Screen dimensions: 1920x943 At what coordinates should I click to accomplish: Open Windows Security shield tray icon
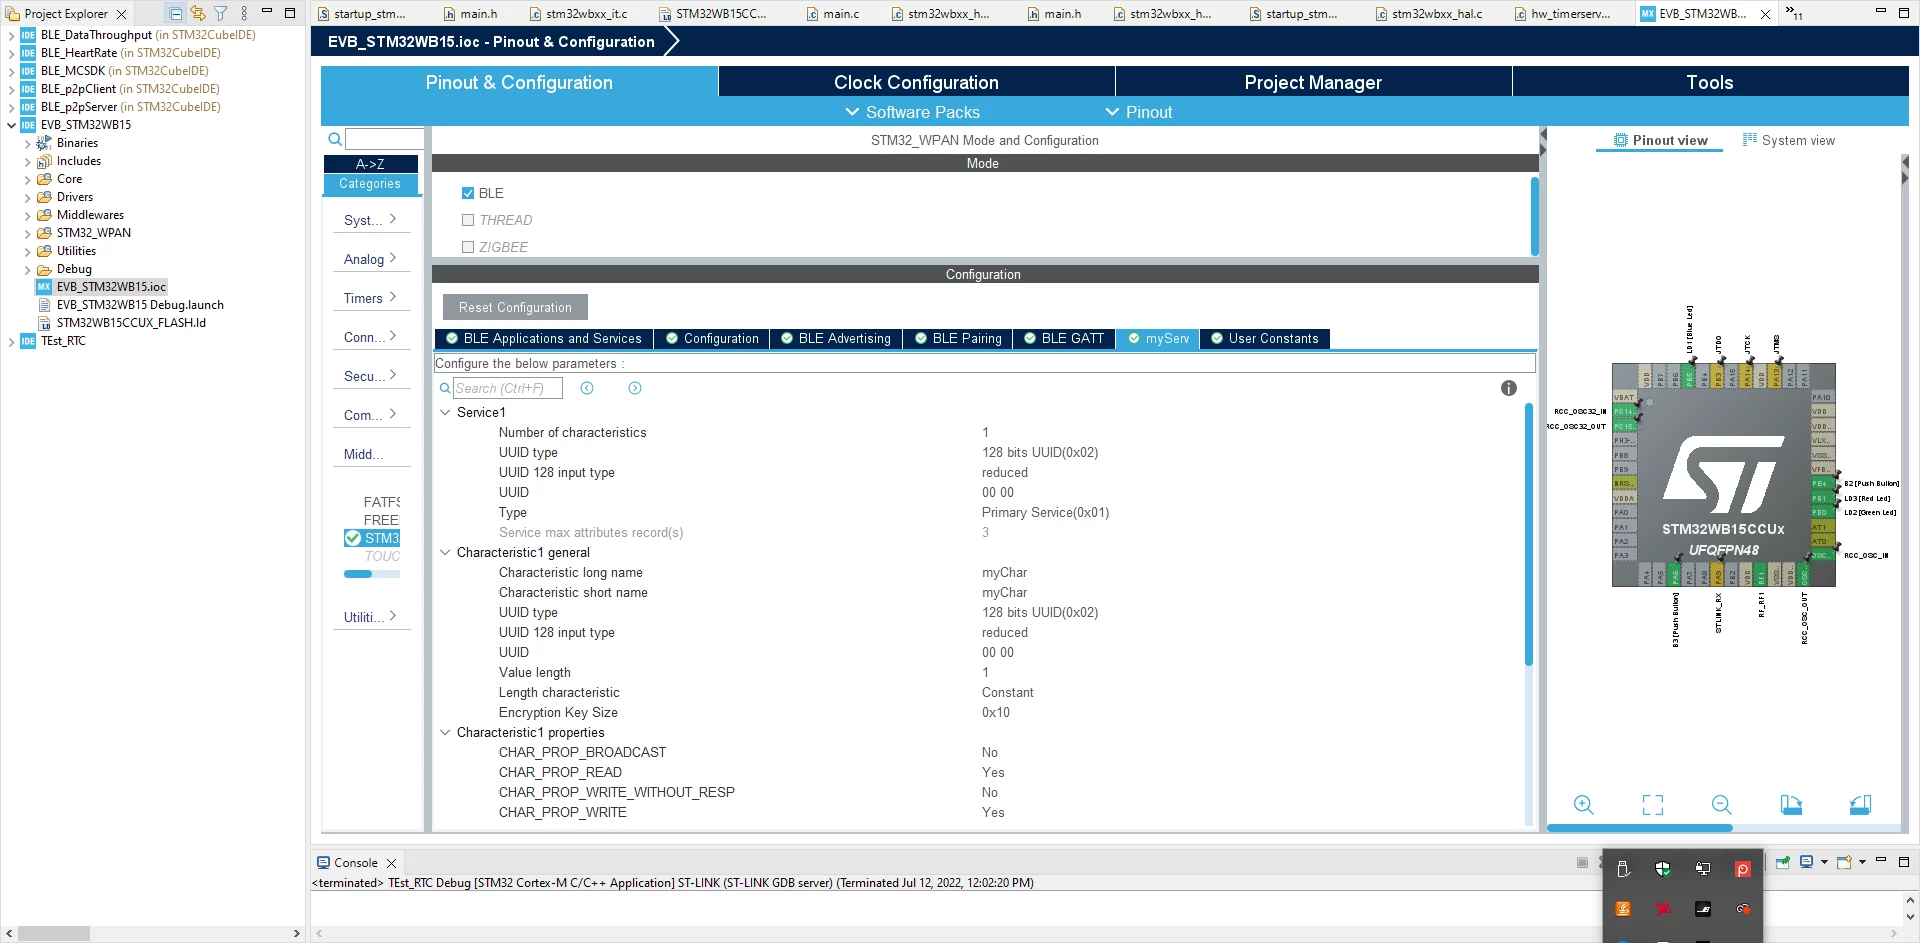(1663, 869)
